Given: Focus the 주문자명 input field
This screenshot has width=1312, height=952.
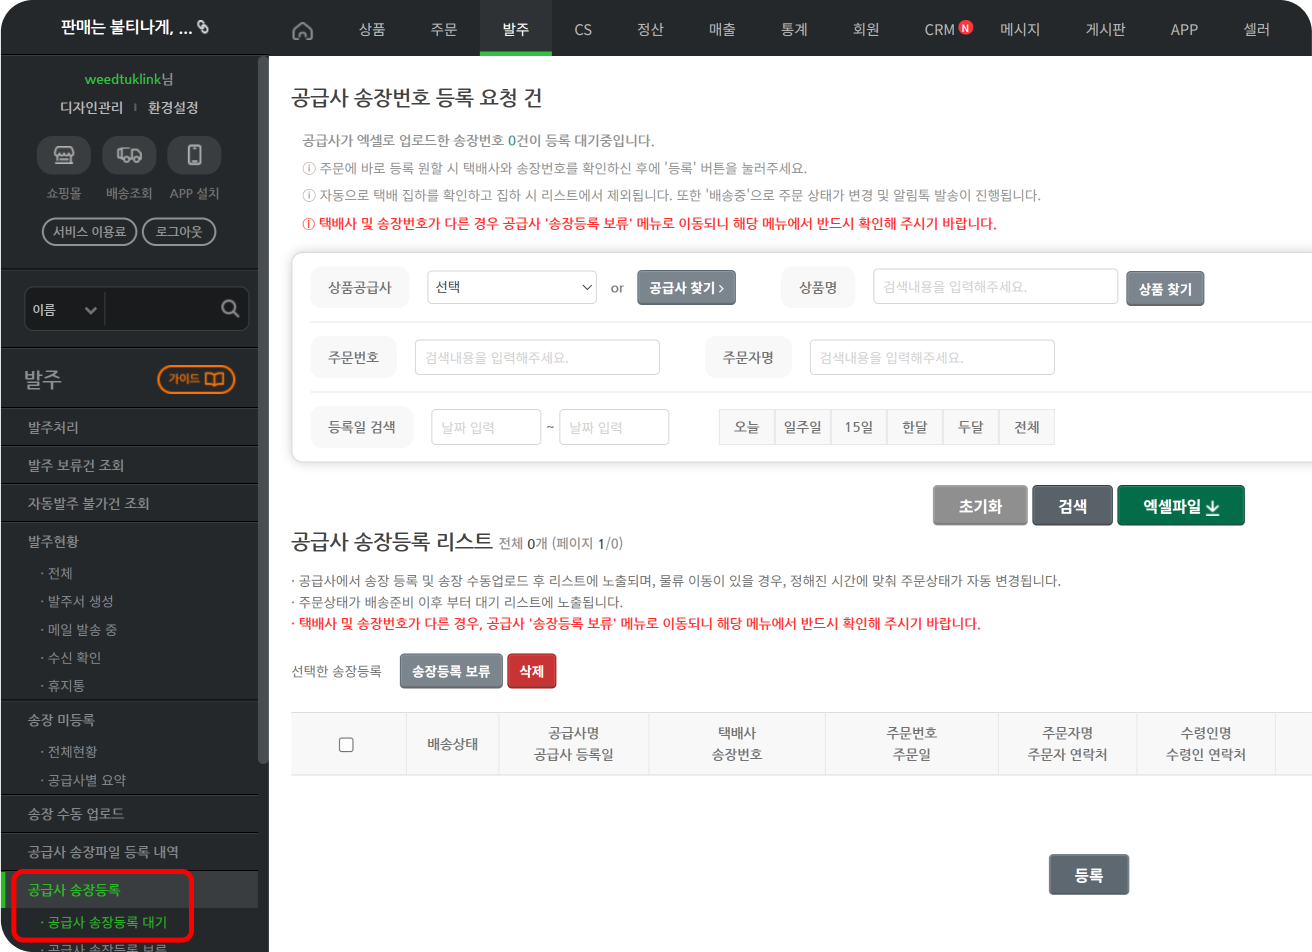Looking at the screenshot, I should pyautogui.click(x=932, y=357).
